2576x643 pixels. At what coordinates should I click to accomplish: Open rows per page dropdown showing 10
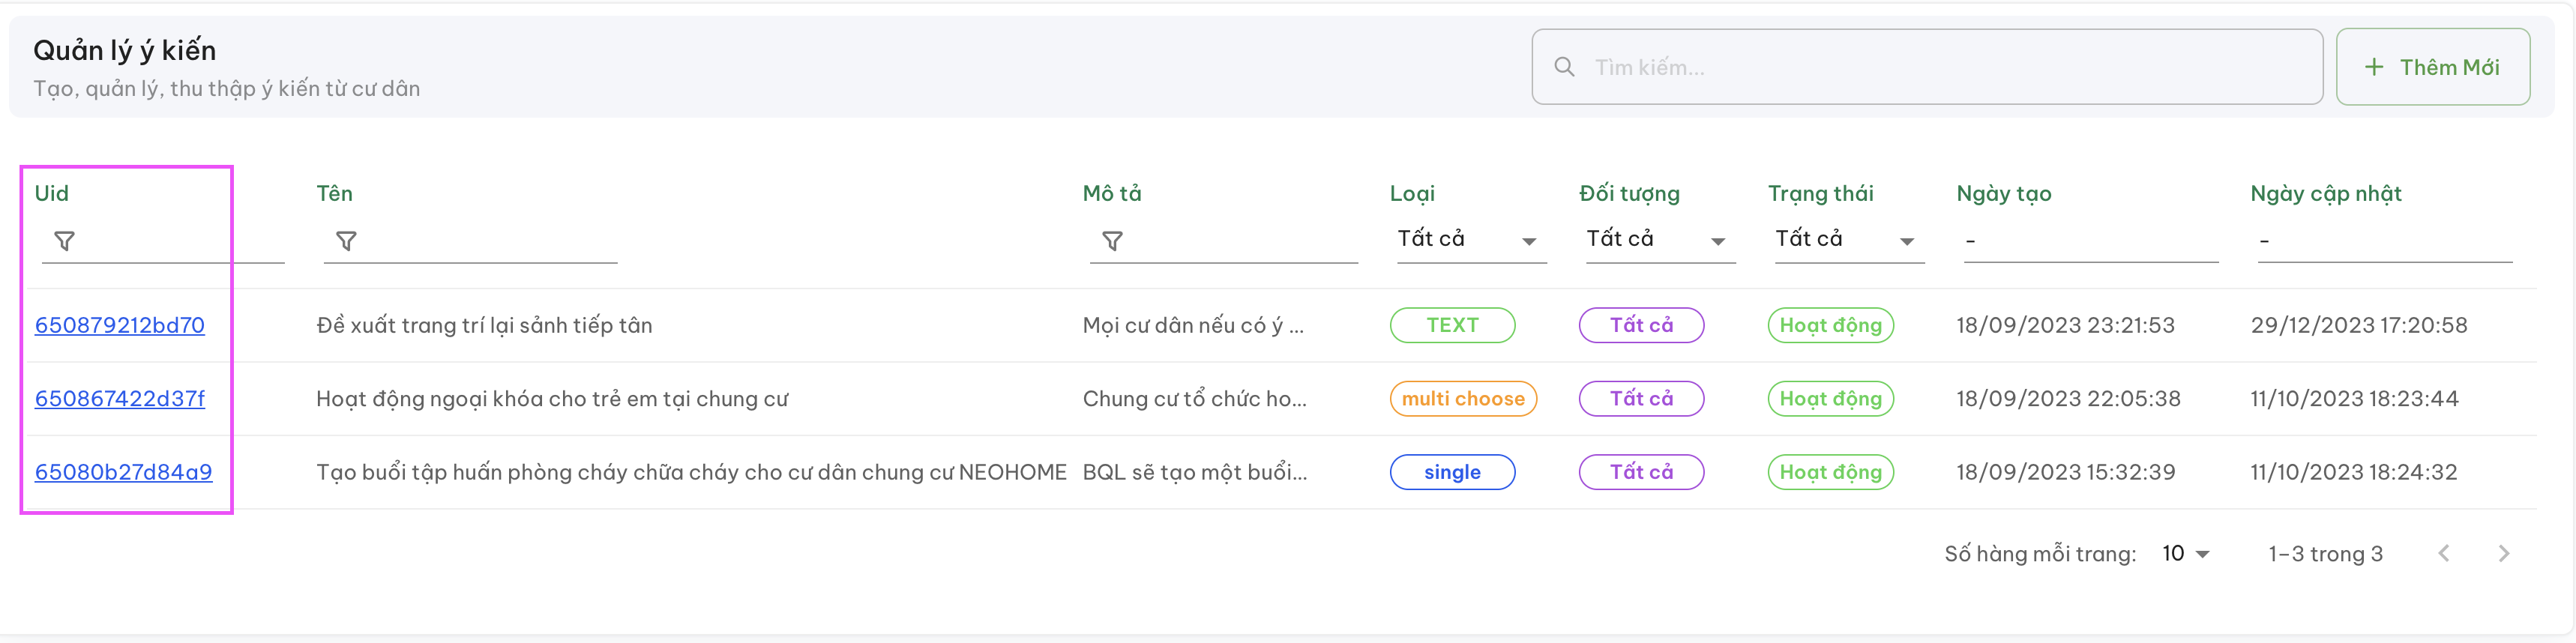coord(2186,553)
